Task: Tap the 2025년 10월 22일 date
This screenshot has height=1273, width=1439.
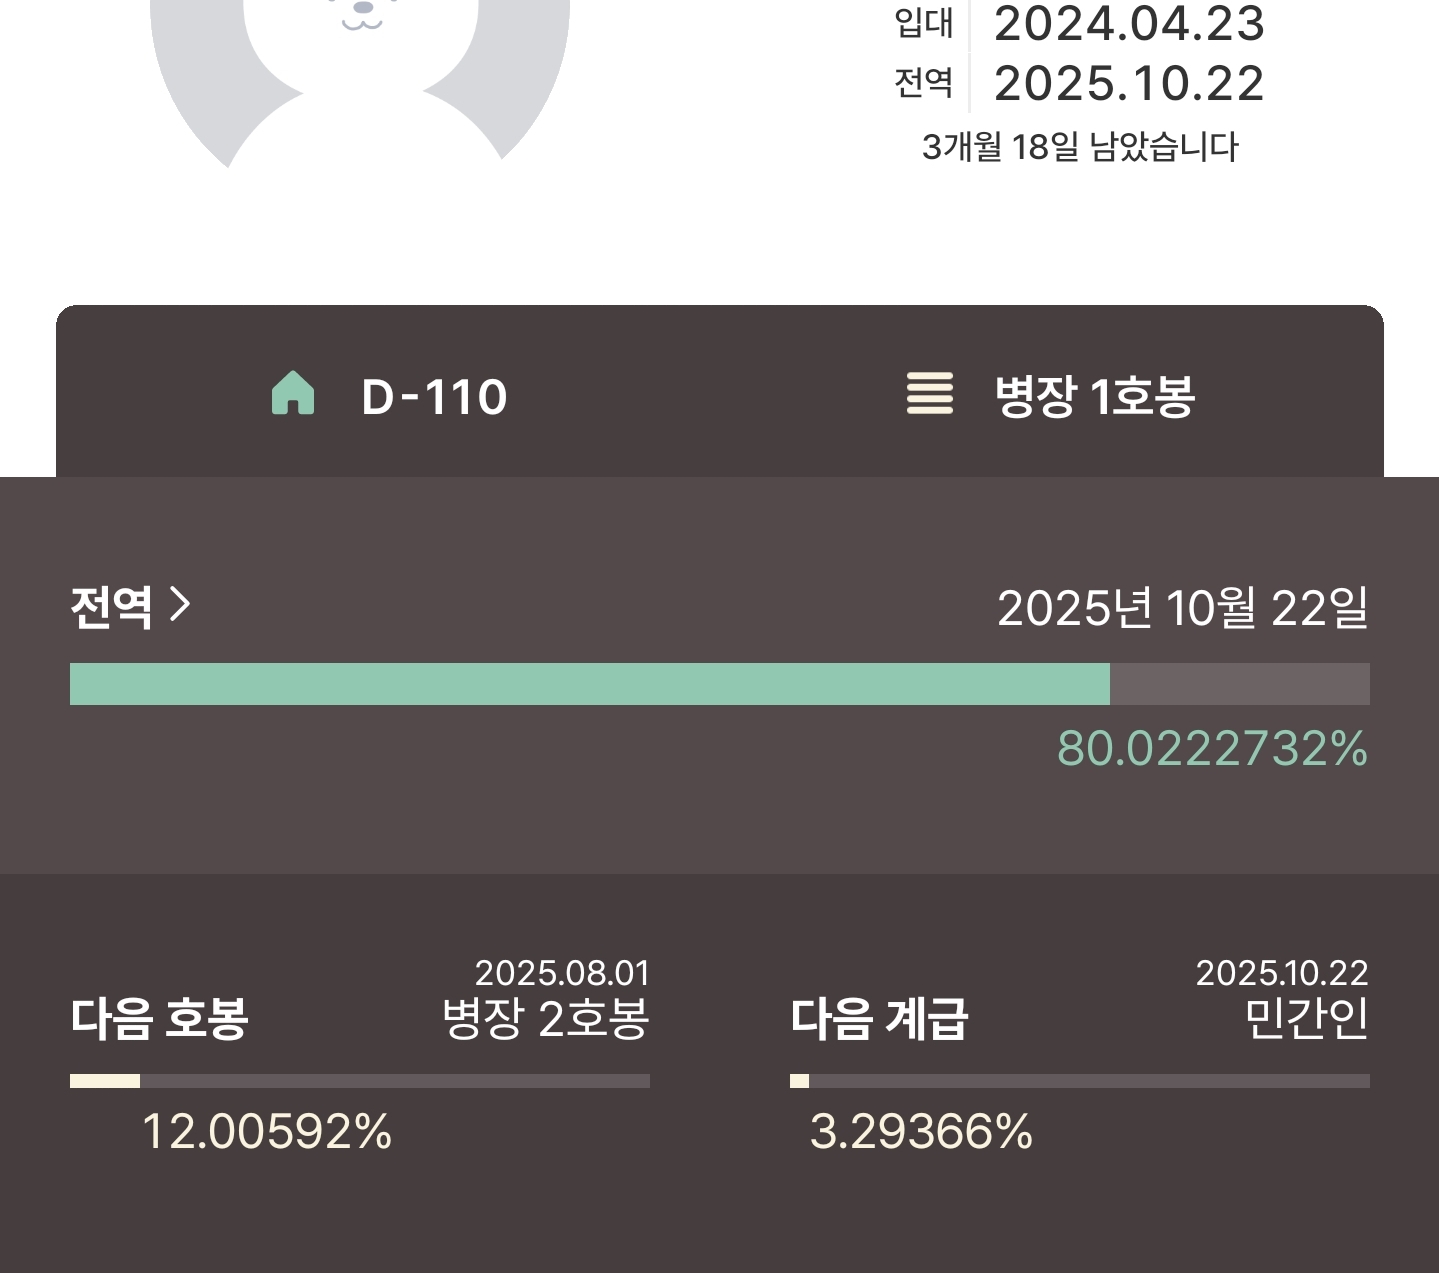Action: [1183, 608]
